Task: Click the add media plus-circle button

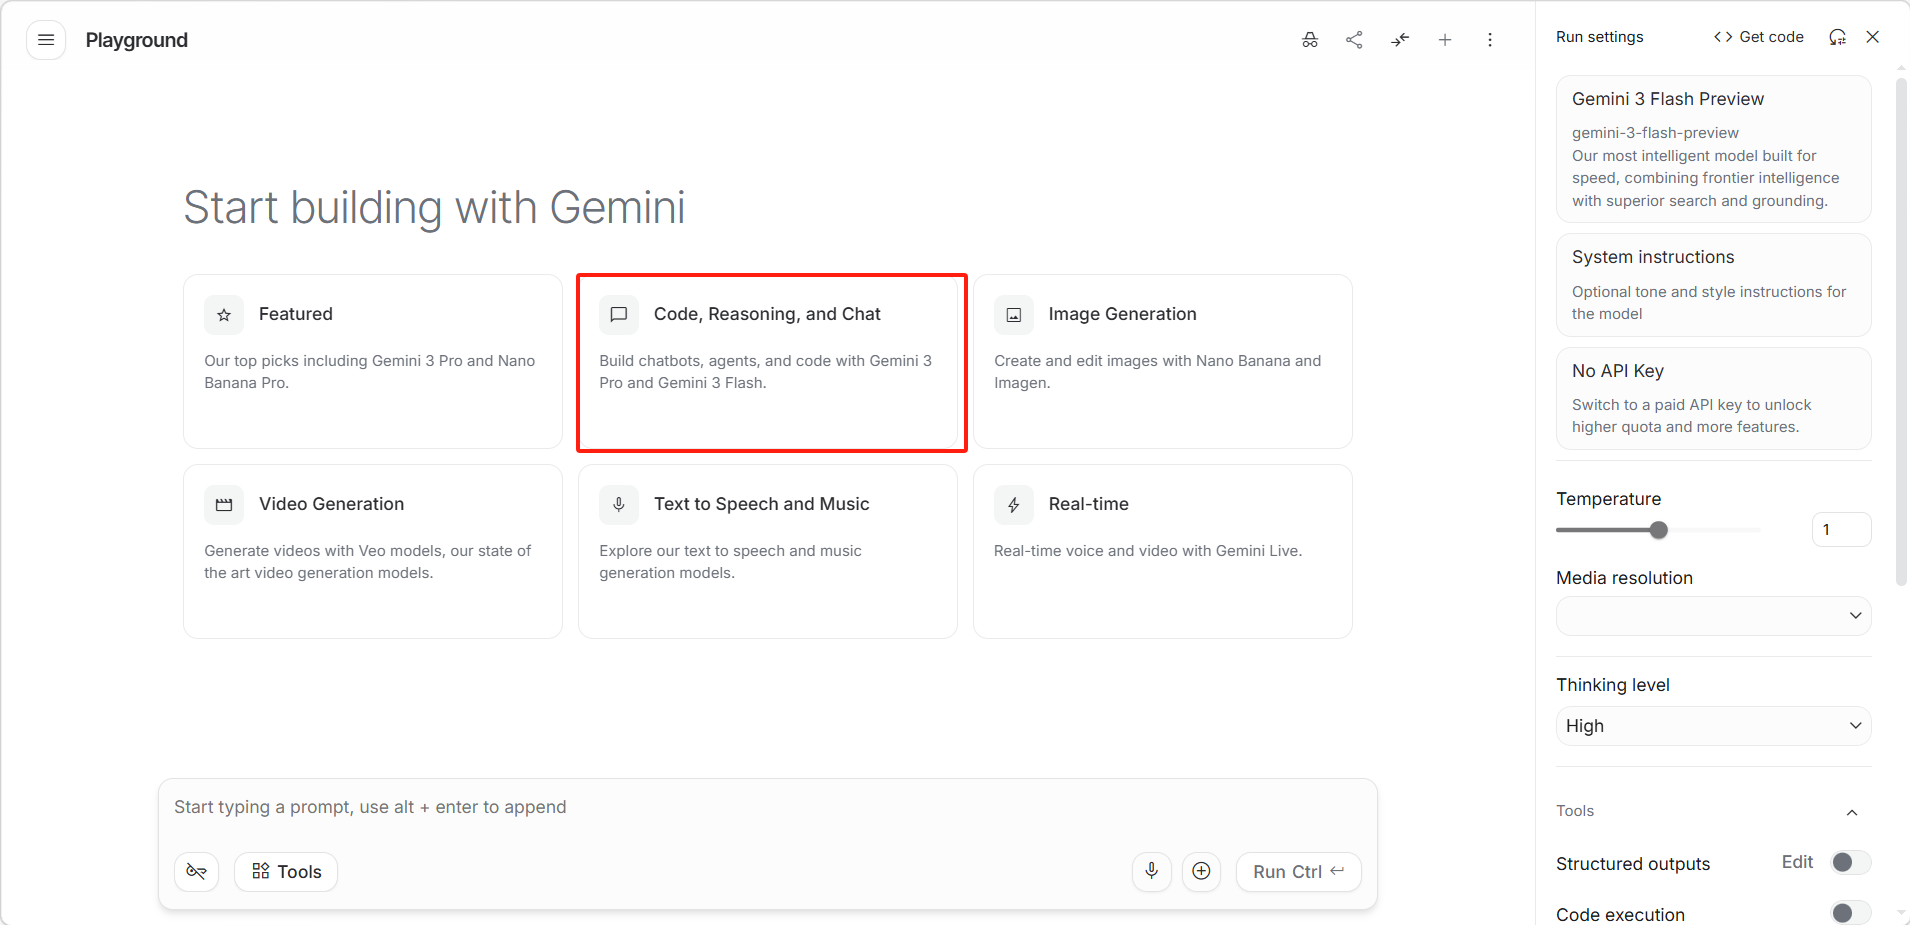Action: pos(1202,872)
